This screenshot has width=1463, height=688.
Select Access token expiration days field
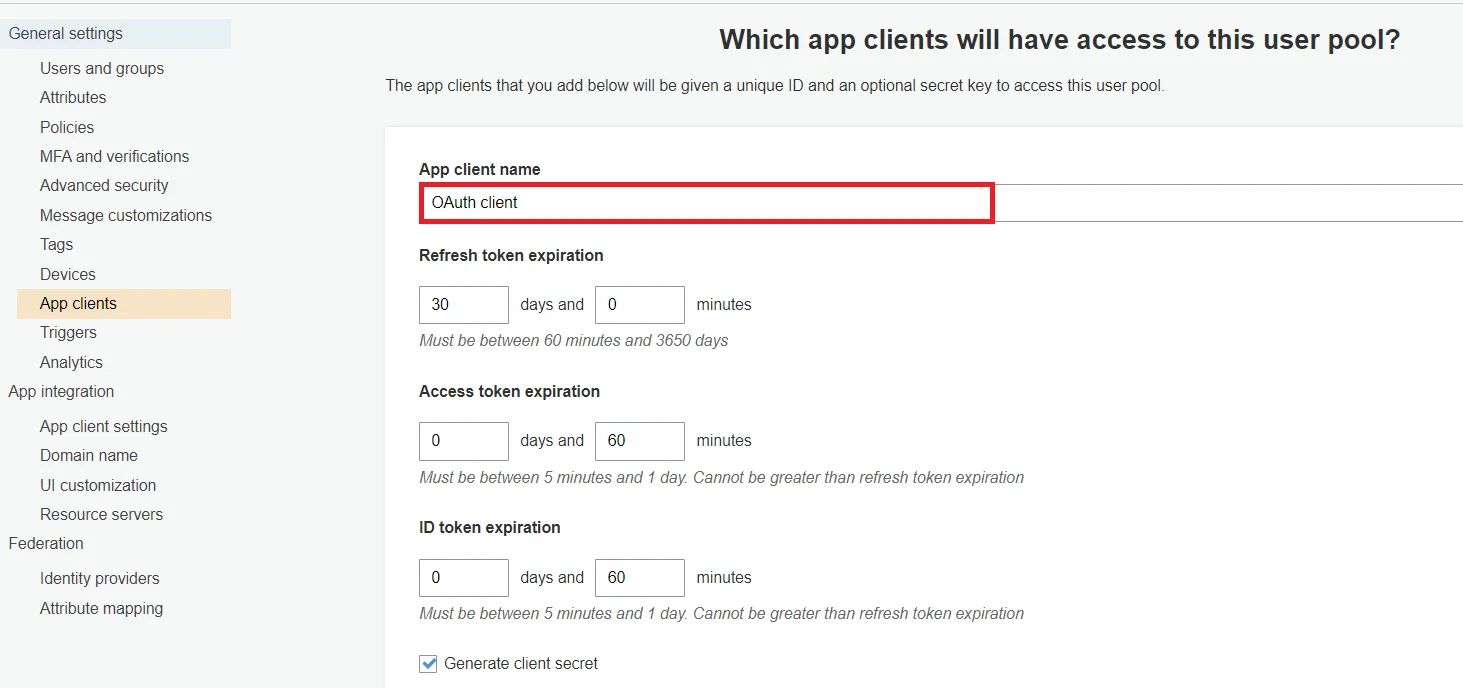pos(464,441)
